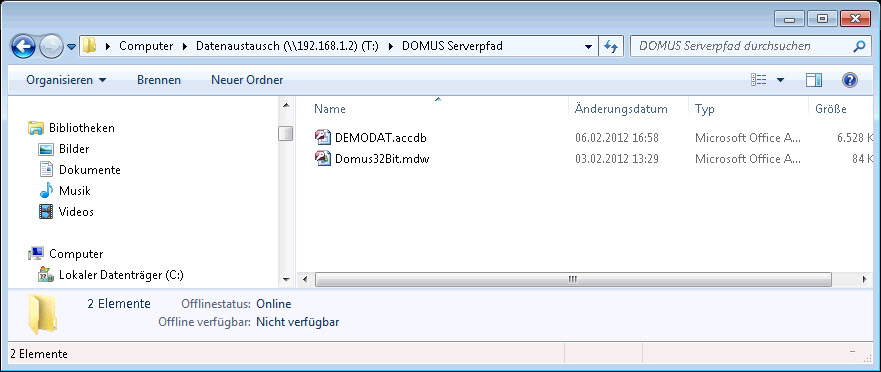Click the Lokaler Datenträger drive icon
This screenshot has height=372, width=881.
pos(46,275)
